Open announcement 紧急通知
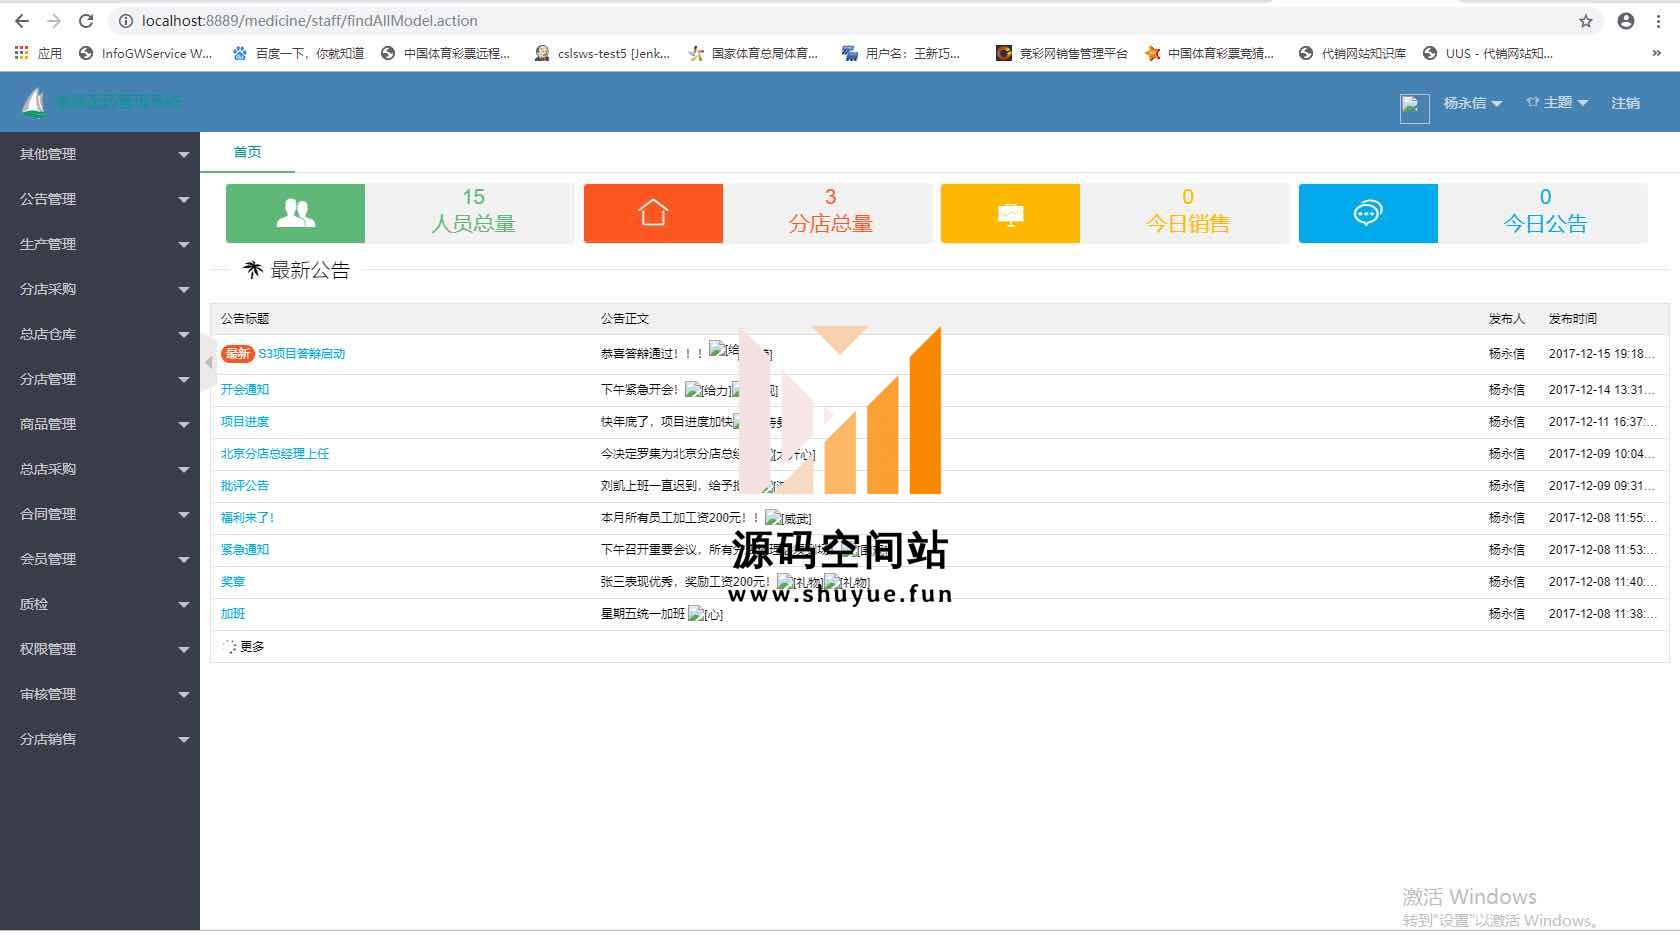Image resolution: width=1680 pixels, height=935 pixels. click(x=245, y=550)
